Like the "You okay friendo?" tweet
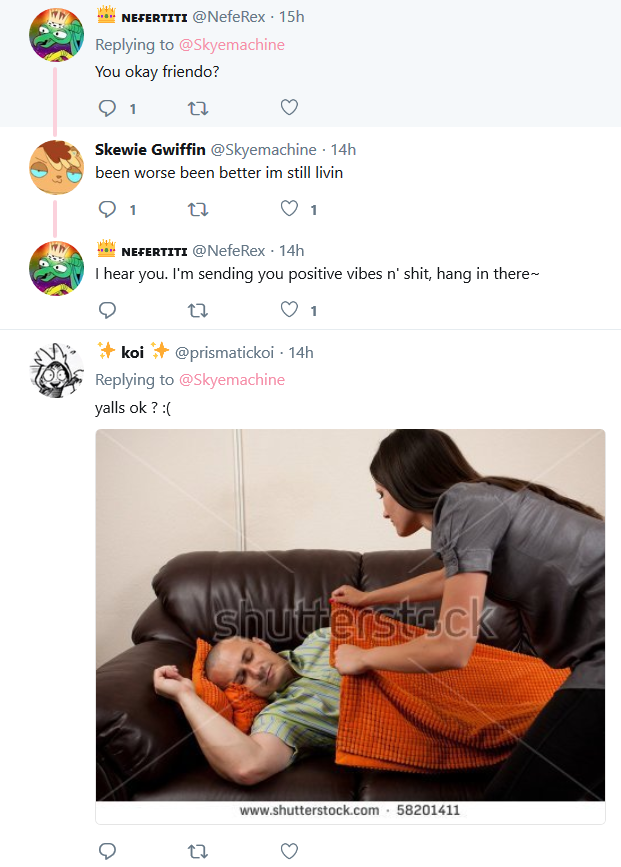 [289, 107]
